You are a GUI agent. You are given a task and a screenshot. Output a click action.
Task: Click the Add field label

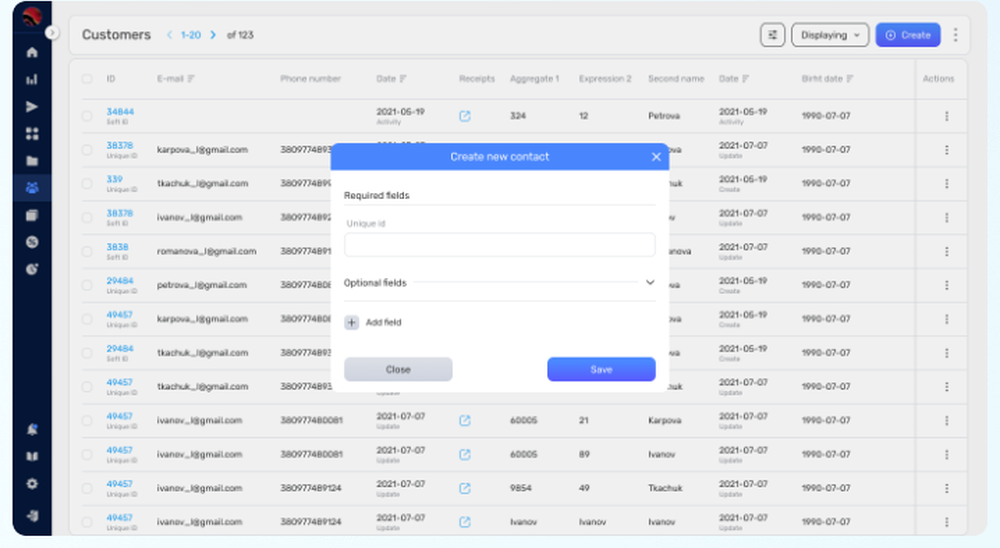pyautogui.click(x=383, y=322)
